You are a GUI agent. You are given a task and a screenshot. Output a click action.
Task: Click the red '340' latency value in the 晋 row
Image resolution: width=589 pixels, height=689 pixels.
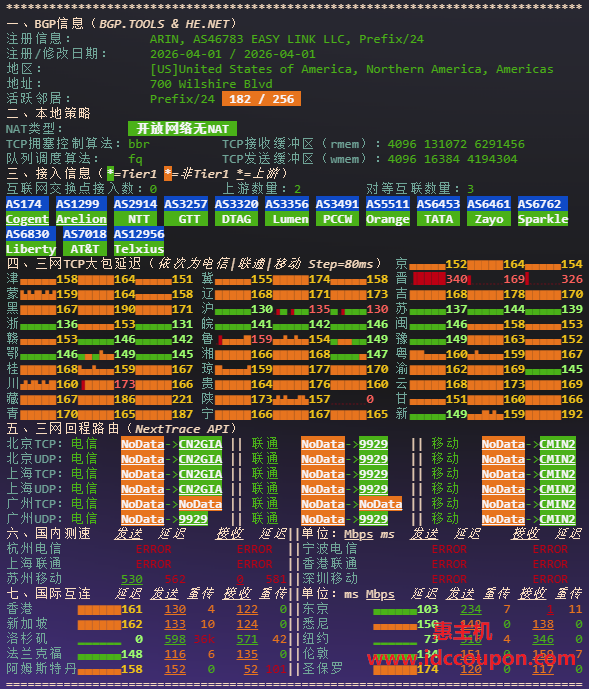[x=456, y=279]
